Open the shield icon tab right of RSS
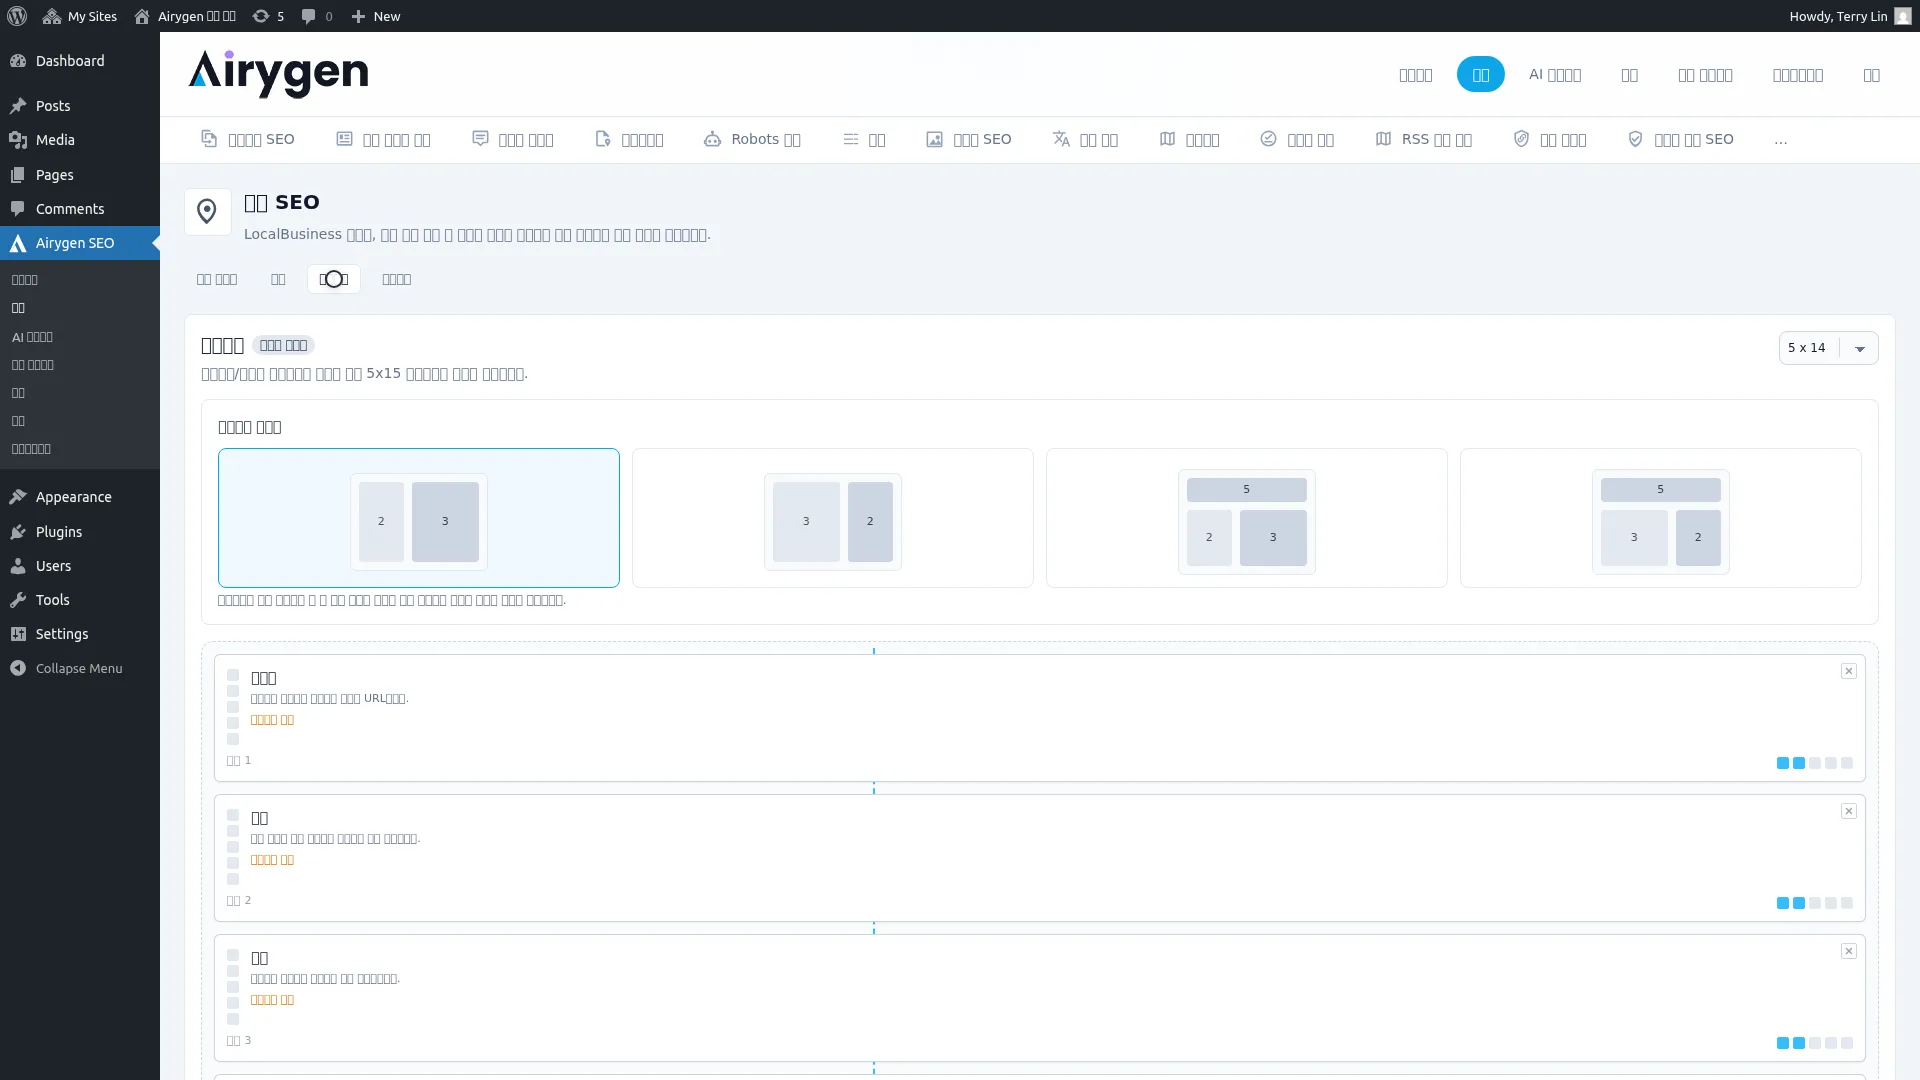The height and width of the screenshot is (1080, 1920). pos(1549,139)
